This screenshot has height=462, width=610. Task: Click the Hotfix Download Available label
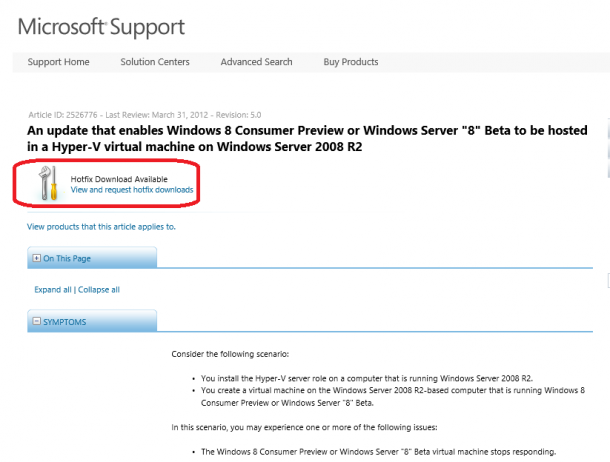[x=119, y=179]
